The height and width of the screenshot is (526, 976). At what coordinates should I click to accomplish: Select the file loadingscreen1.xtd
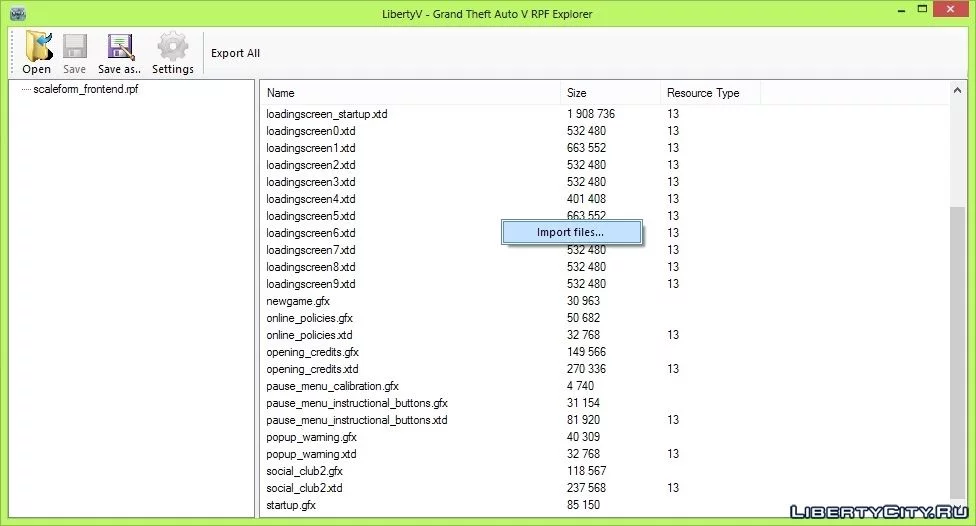click(x=311, y=148)
